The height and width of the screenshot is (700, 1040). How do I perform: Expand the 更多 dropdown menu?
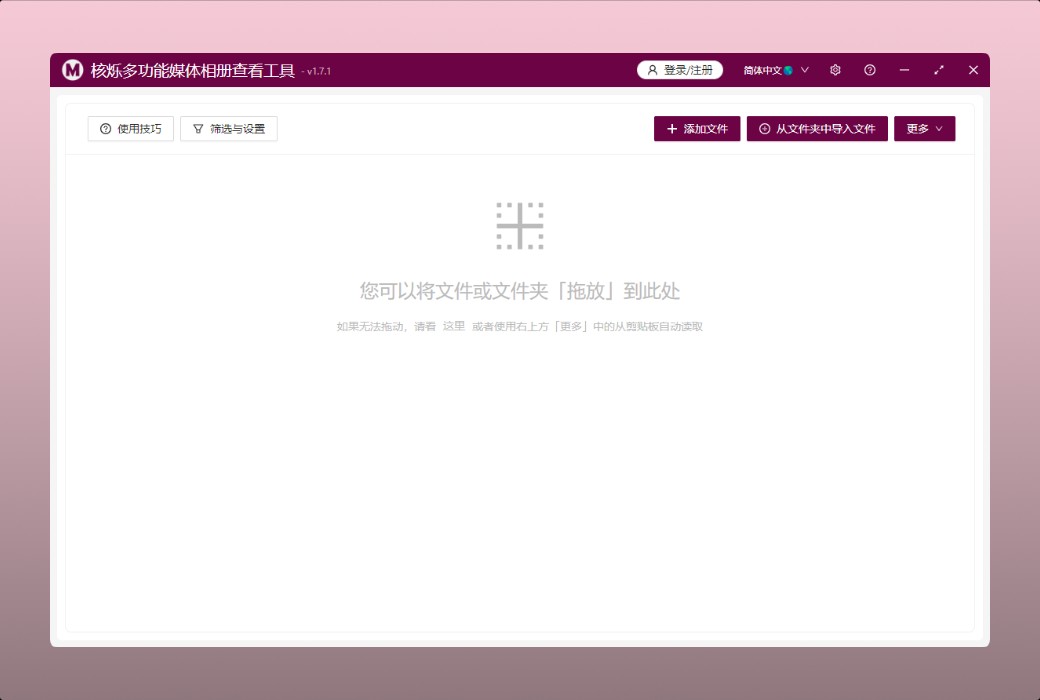click(924, 129)
